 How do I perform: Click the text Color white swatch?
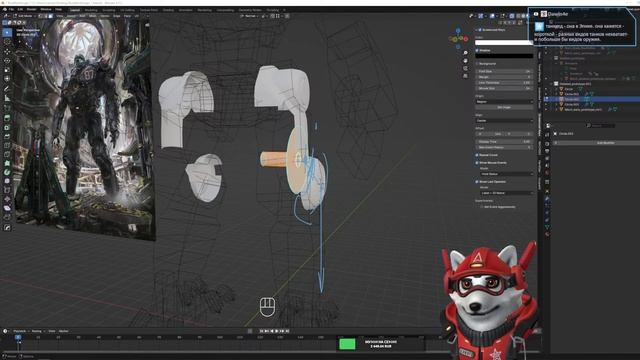(504, 42)
